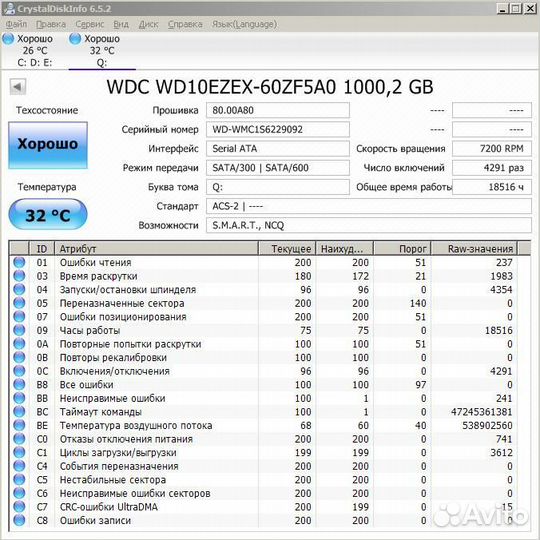Click the drive title WDC WD10EZEX-60ZF5A0
This screenshot has width=540, height=540.
point(221,86)
